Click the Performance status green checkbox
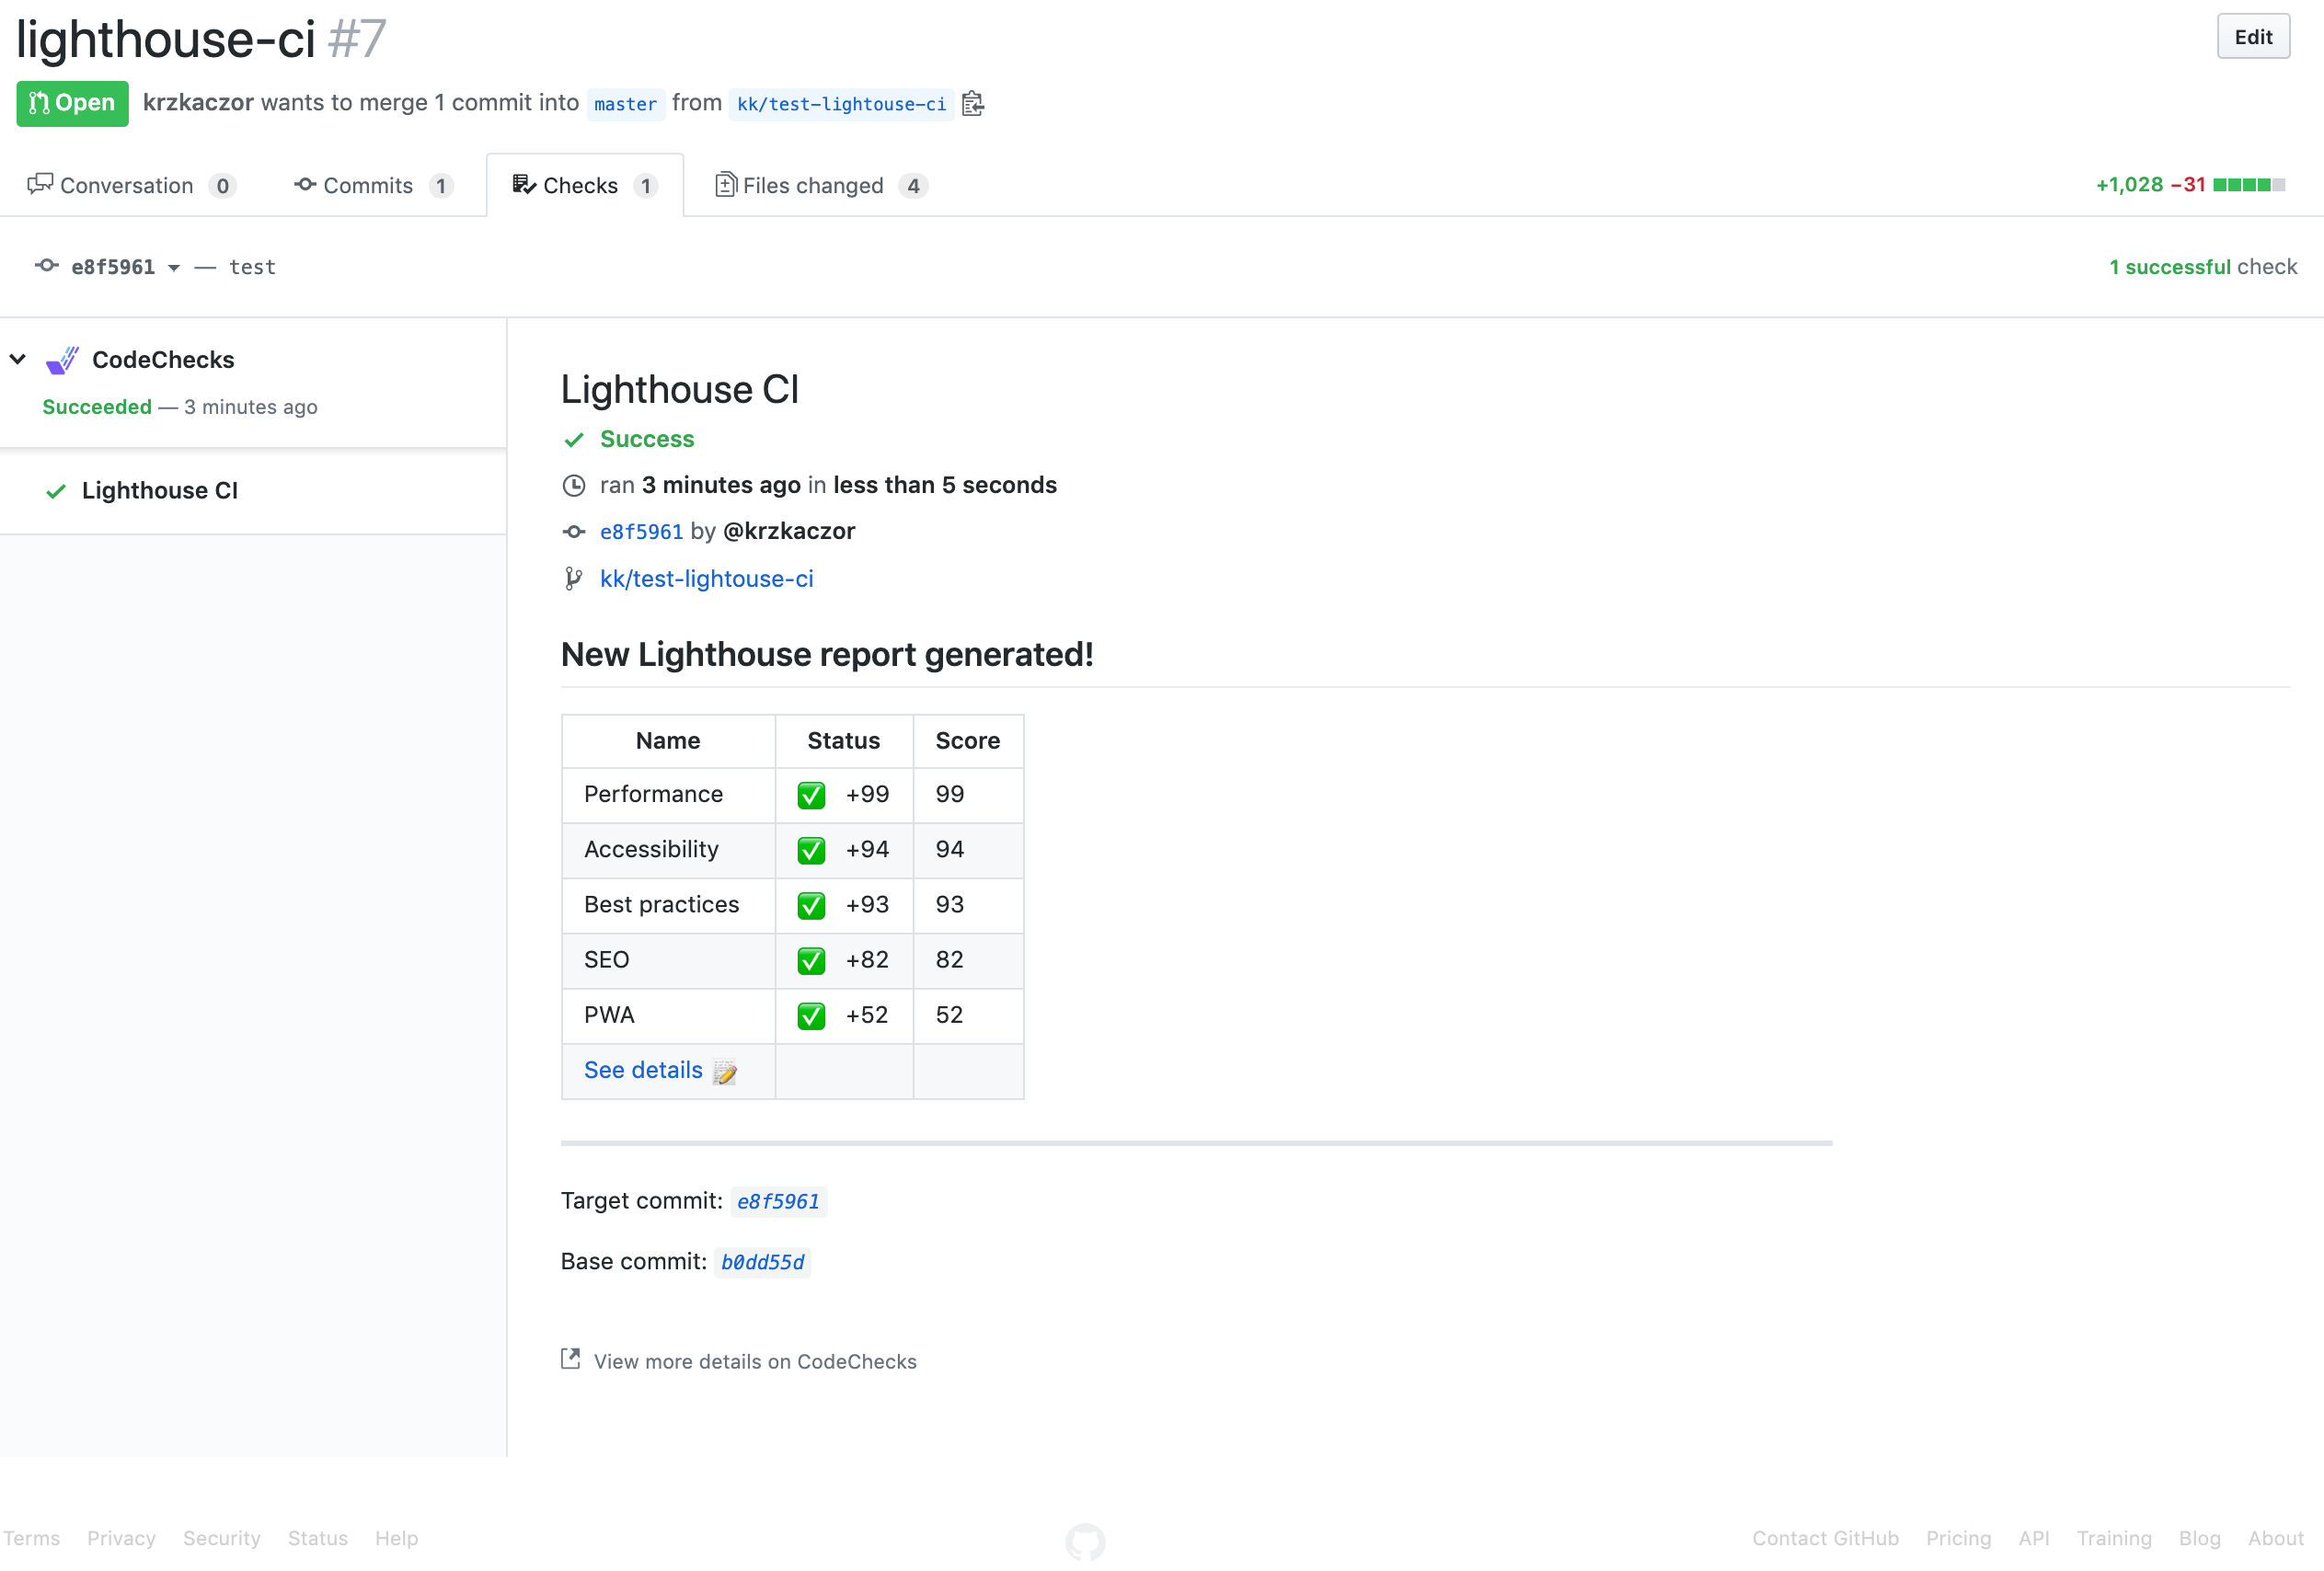 811,795
